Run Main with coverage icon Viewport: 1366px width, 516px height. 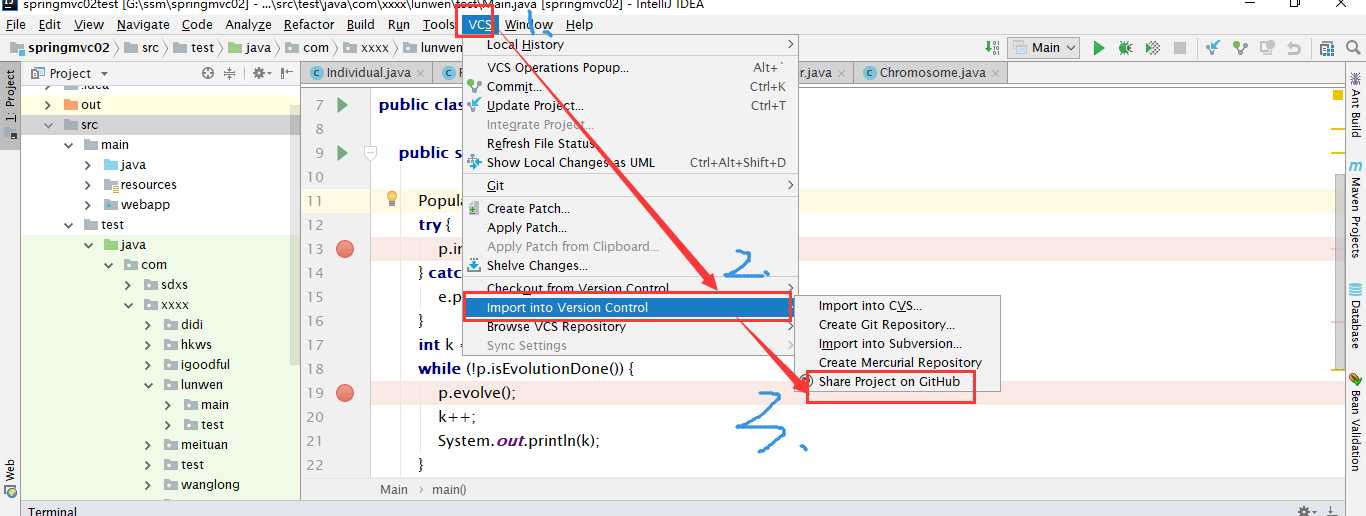pos(1152,47)
